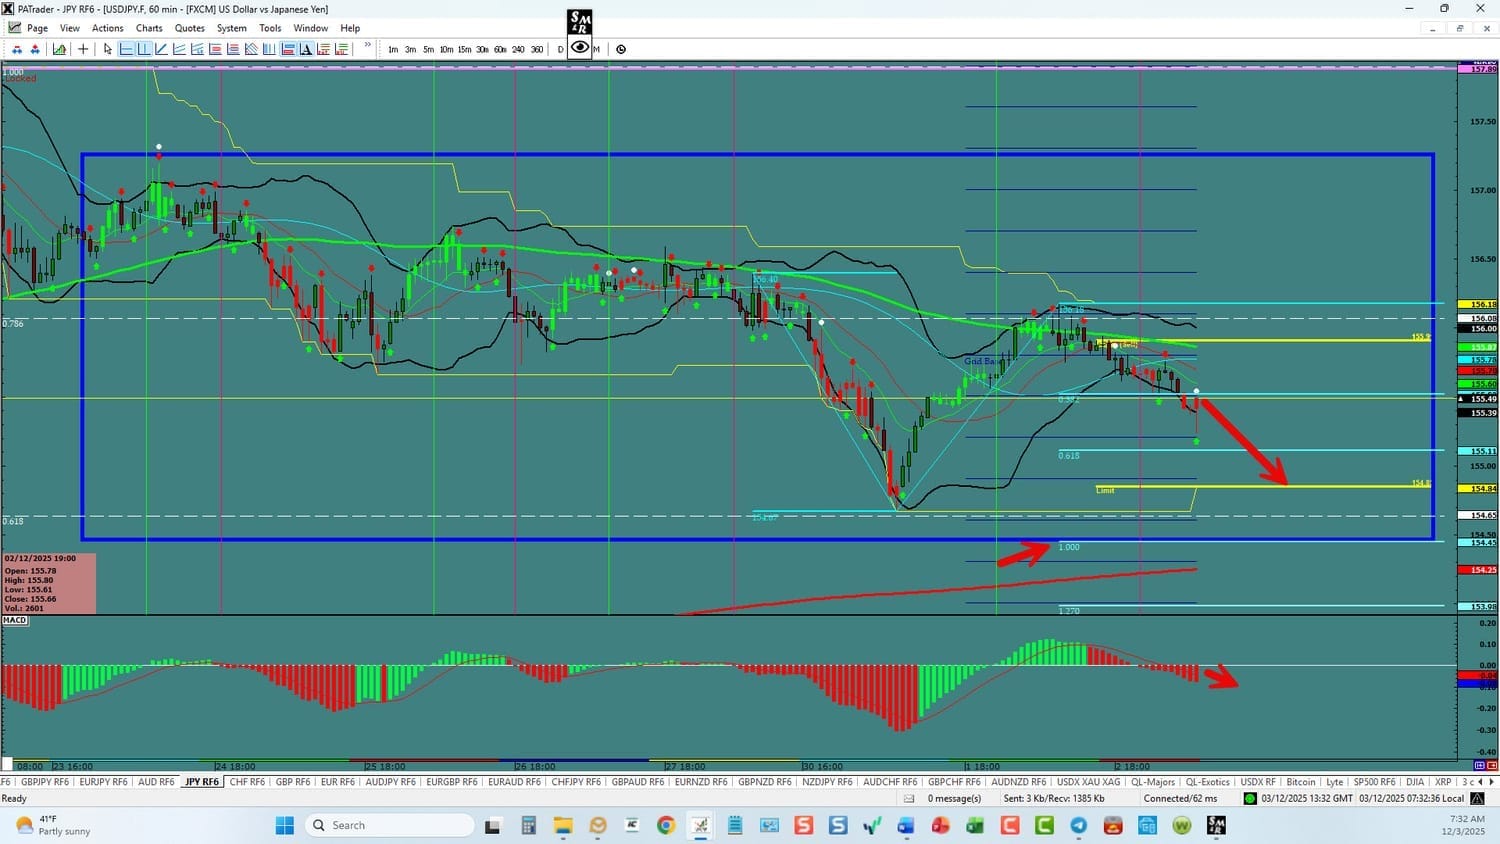Viewport: 1500px width, 844px height.
Task: Open the new chart icon
Action: (x=60, y=49)
